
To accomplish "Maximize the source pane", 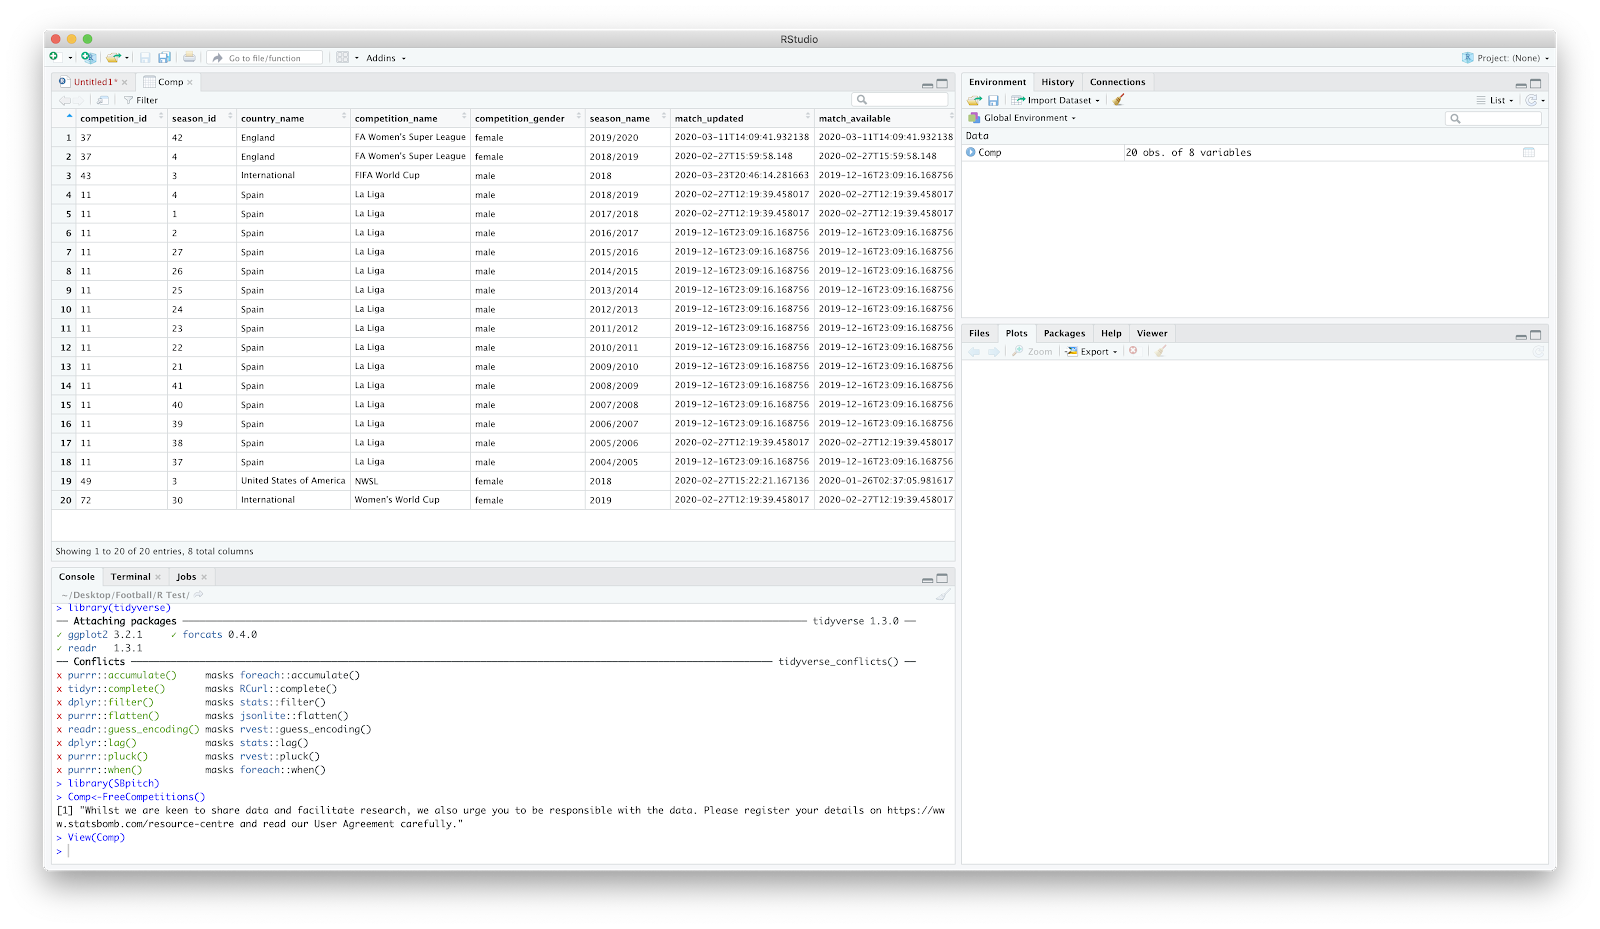I will 942,84.
